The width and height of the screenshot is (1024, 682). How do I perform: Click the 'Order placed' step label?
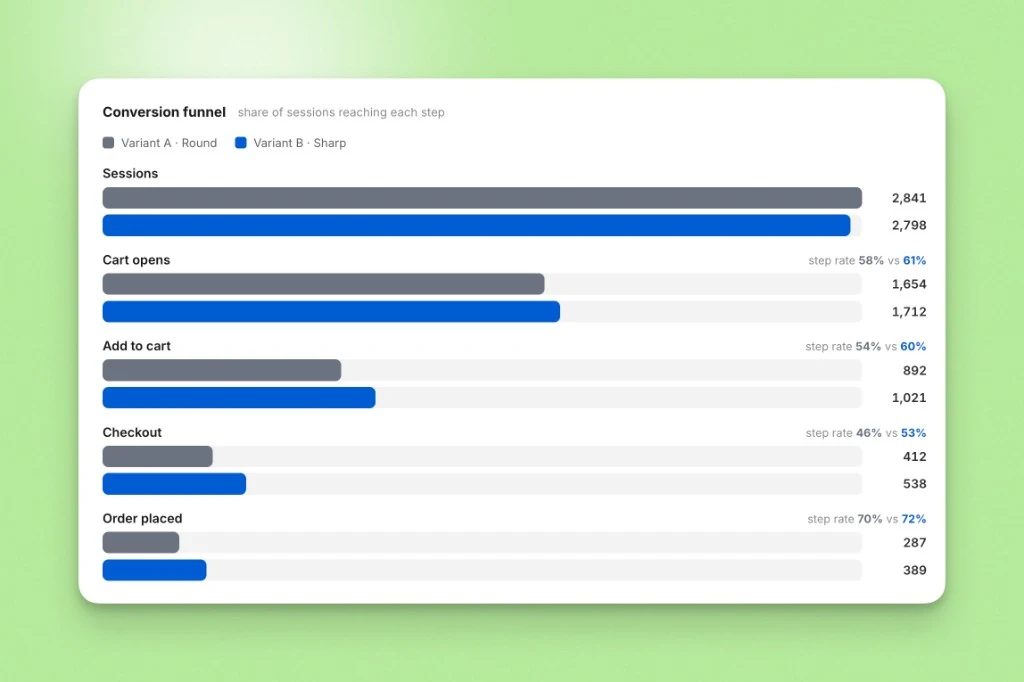point(142,519)
